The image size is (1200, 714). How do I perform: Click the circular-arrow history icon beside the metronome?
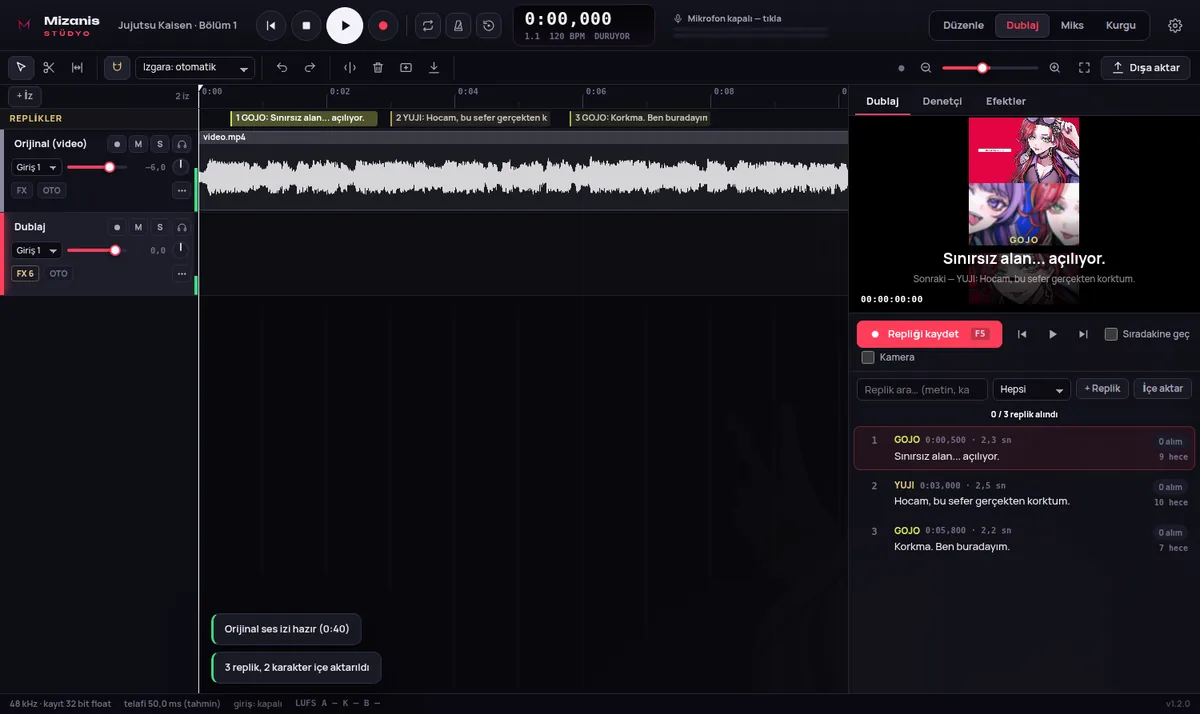coord(488,25)
